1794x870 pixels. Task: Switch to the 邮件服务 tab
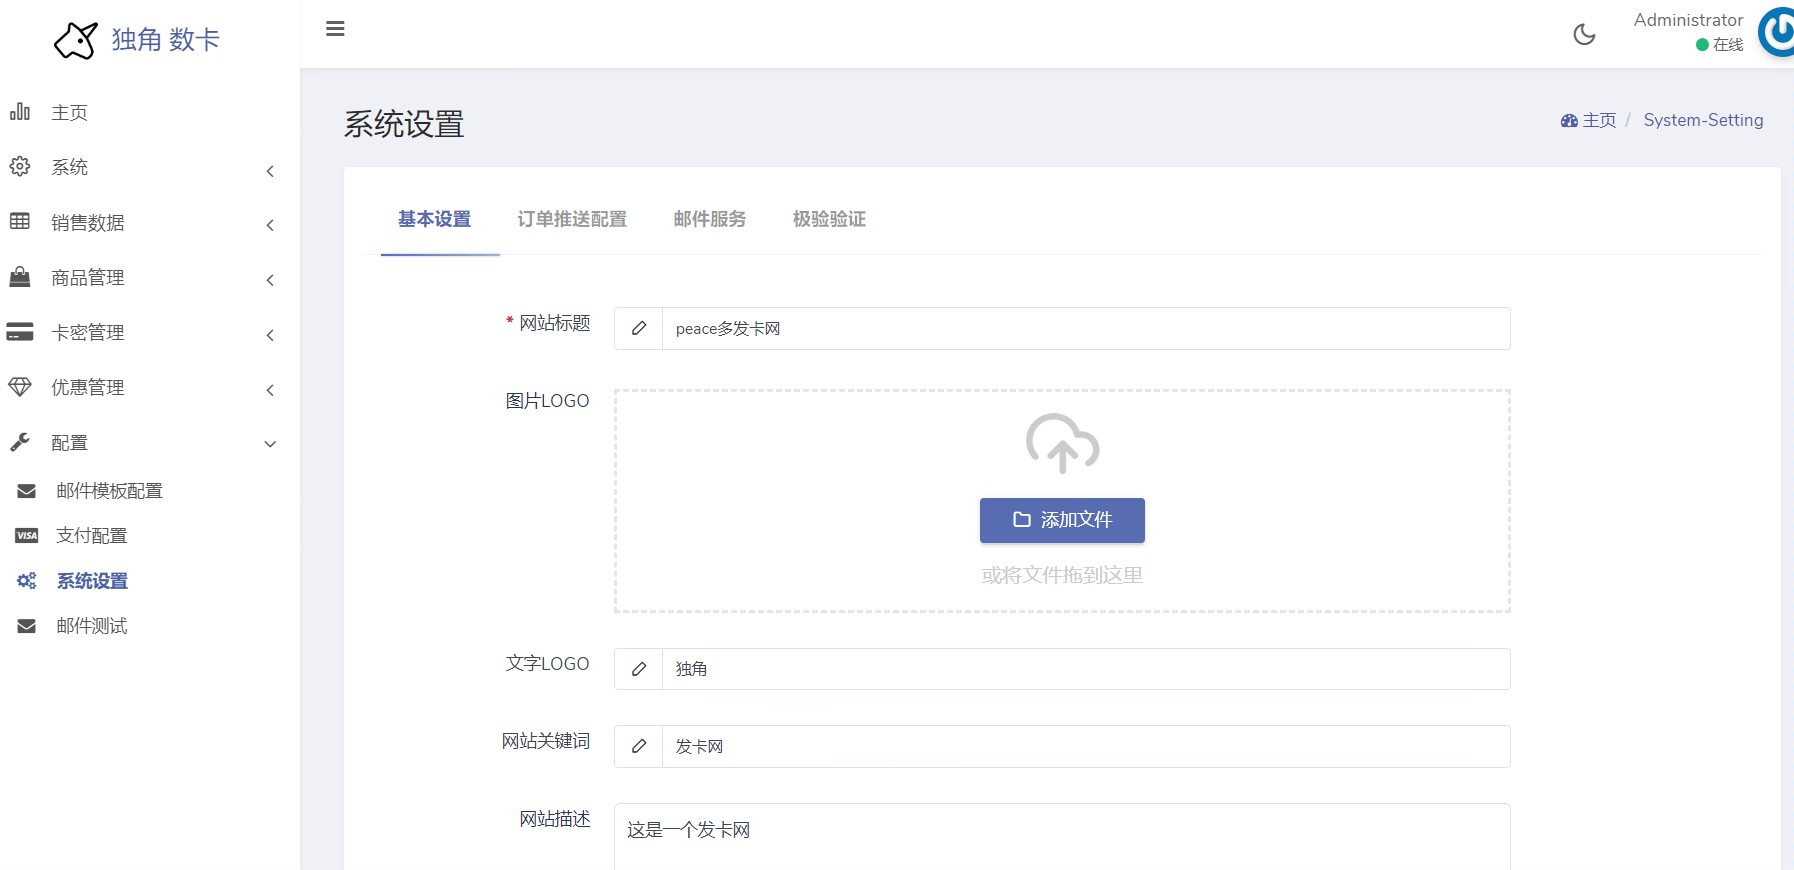[x=710, y=219]
